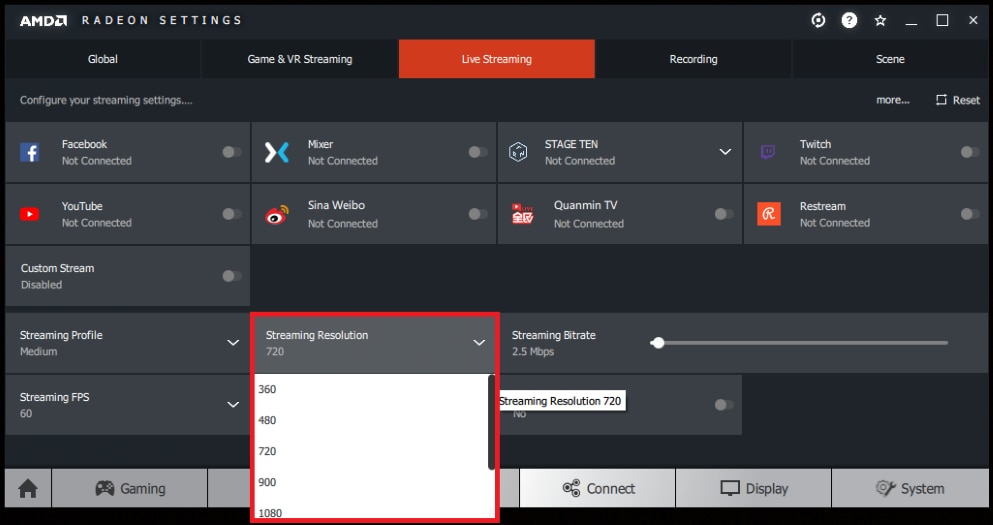993x525 pixels.
Task: Switch to the Recording tab
Action: coord(693,59)
